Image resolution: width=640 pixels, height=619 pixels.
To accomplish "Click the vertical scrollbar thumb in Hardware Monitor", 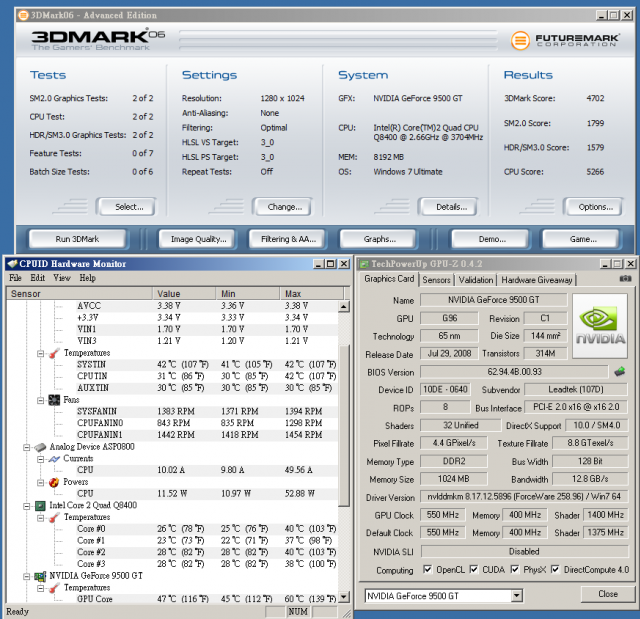I will [x=344, y=426].
